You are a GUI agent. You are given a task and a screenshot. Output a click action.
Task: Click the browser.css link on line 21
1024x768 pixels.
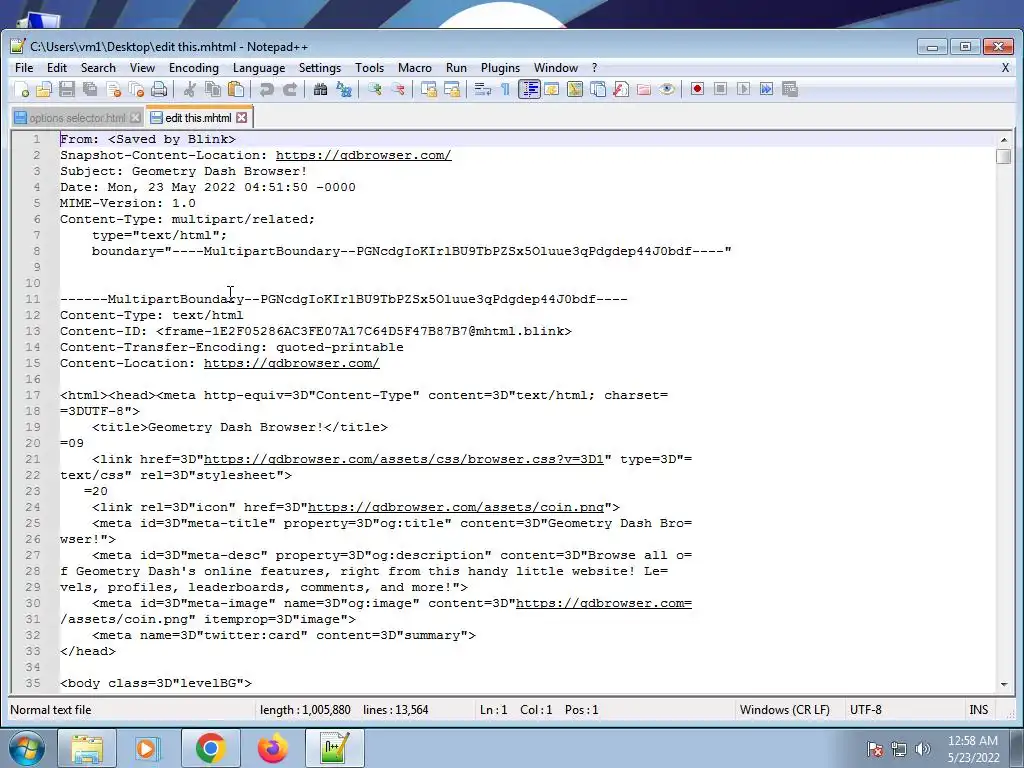click(x=404, y=460)
